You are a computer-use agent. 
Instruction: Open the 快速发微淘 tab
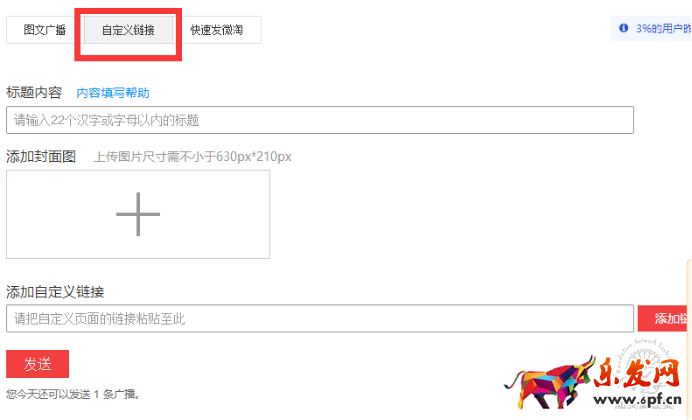point(217,30)
